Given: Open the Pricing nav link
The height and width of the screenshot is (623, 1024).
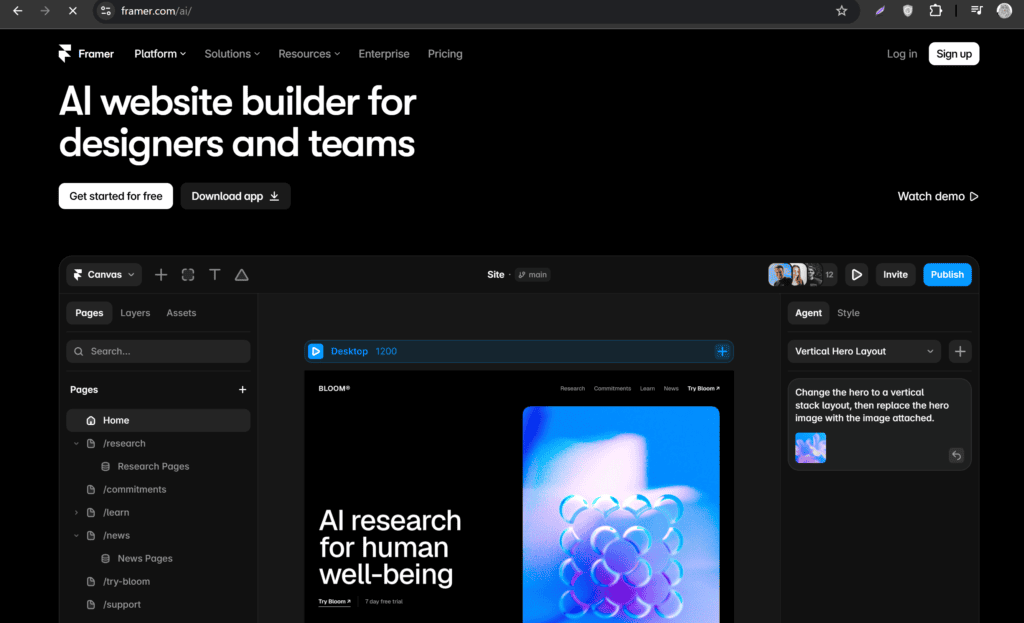Looking at the screenshot, I should [445, 54].
